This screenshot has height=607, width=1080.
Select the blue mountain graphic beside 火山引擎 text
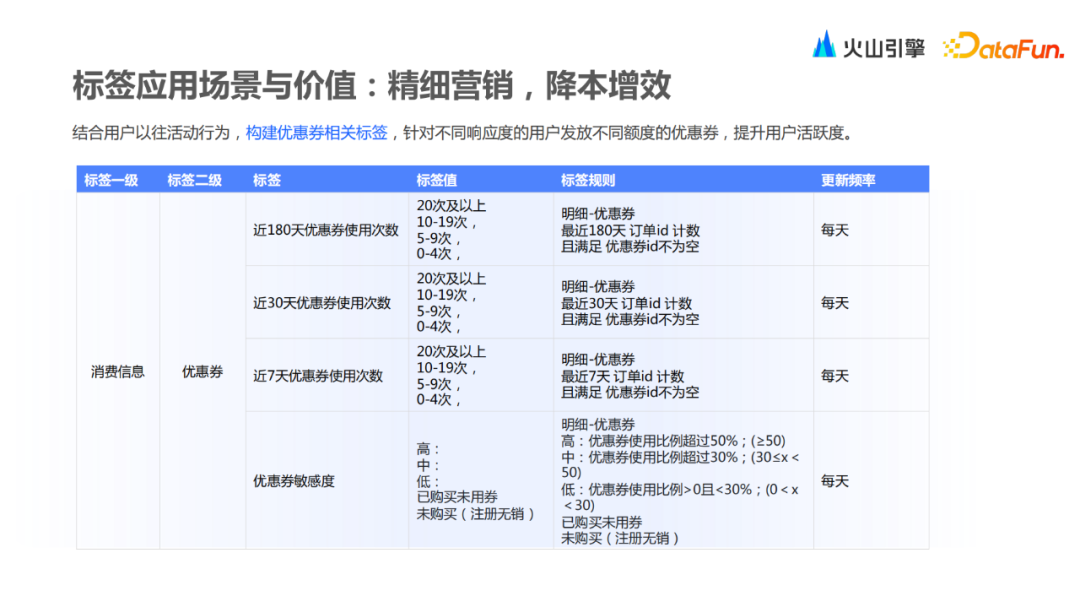[x=824, y=44]
